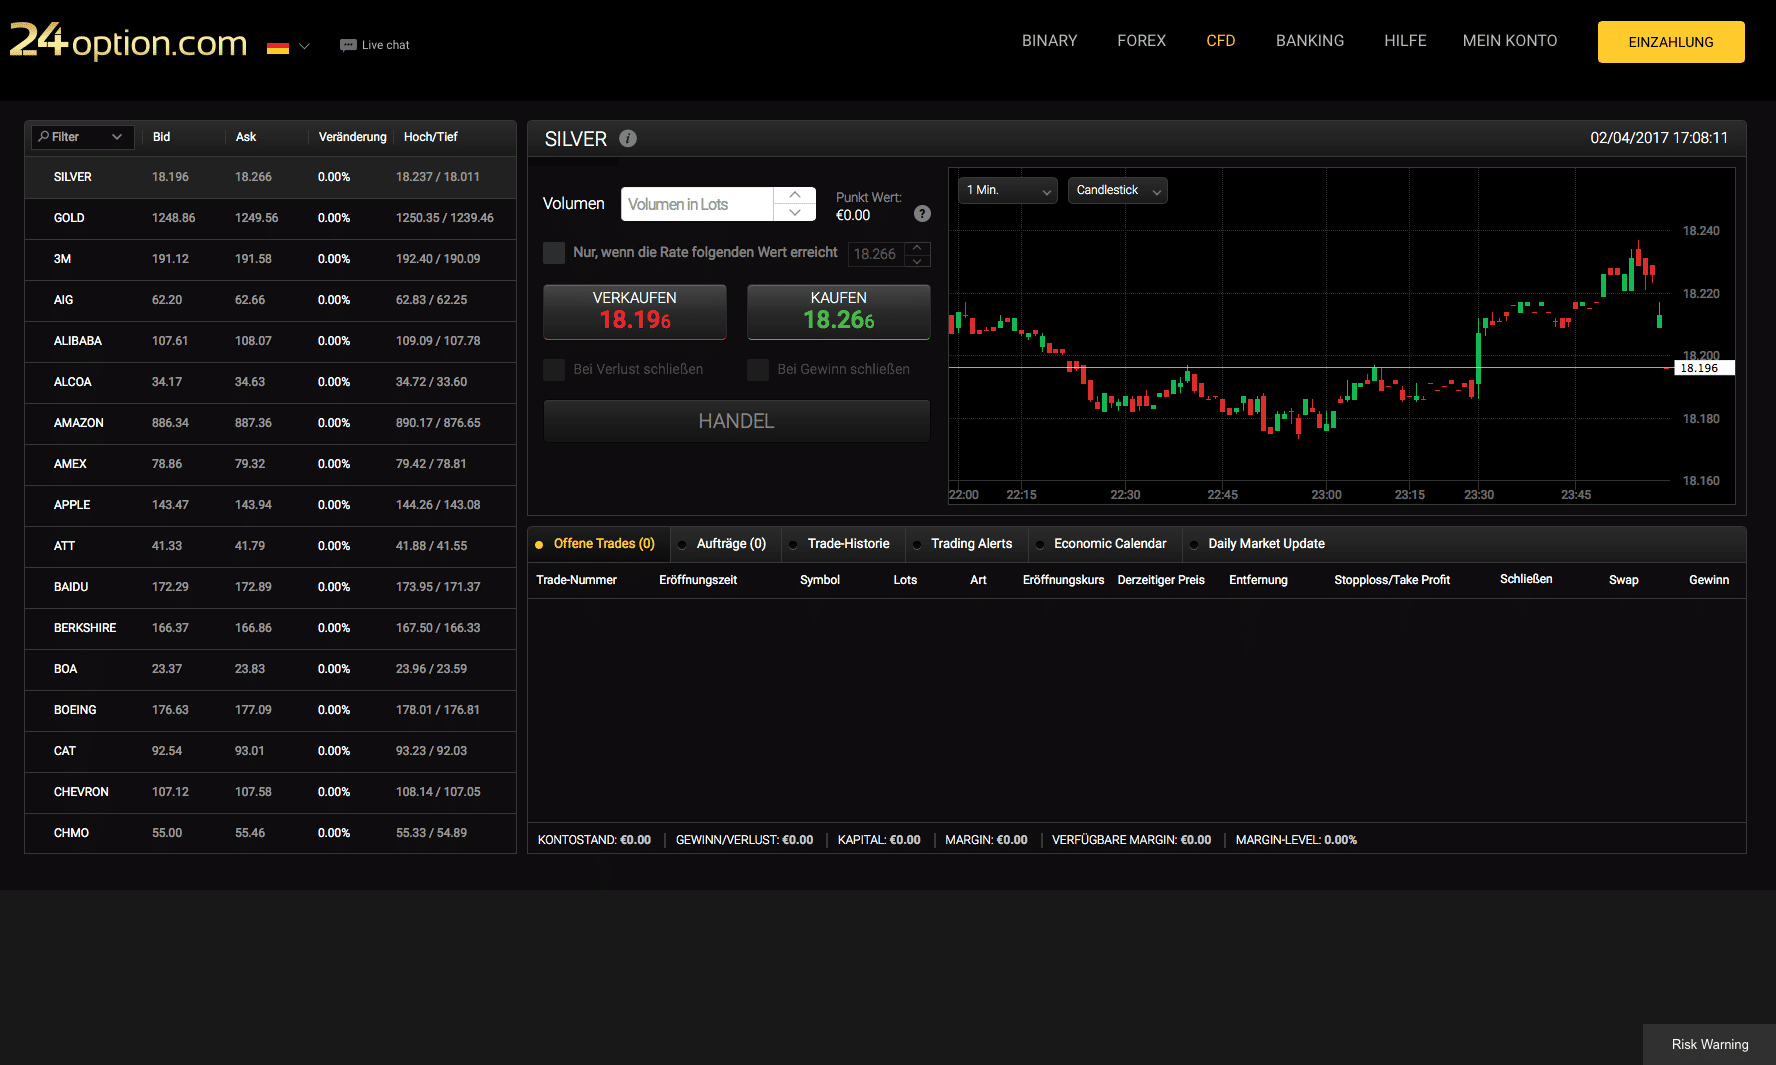Viewport: 1776px width, 1065px height.
Task: Check 'Bei Verlust schließen' option
Action: 554,370
